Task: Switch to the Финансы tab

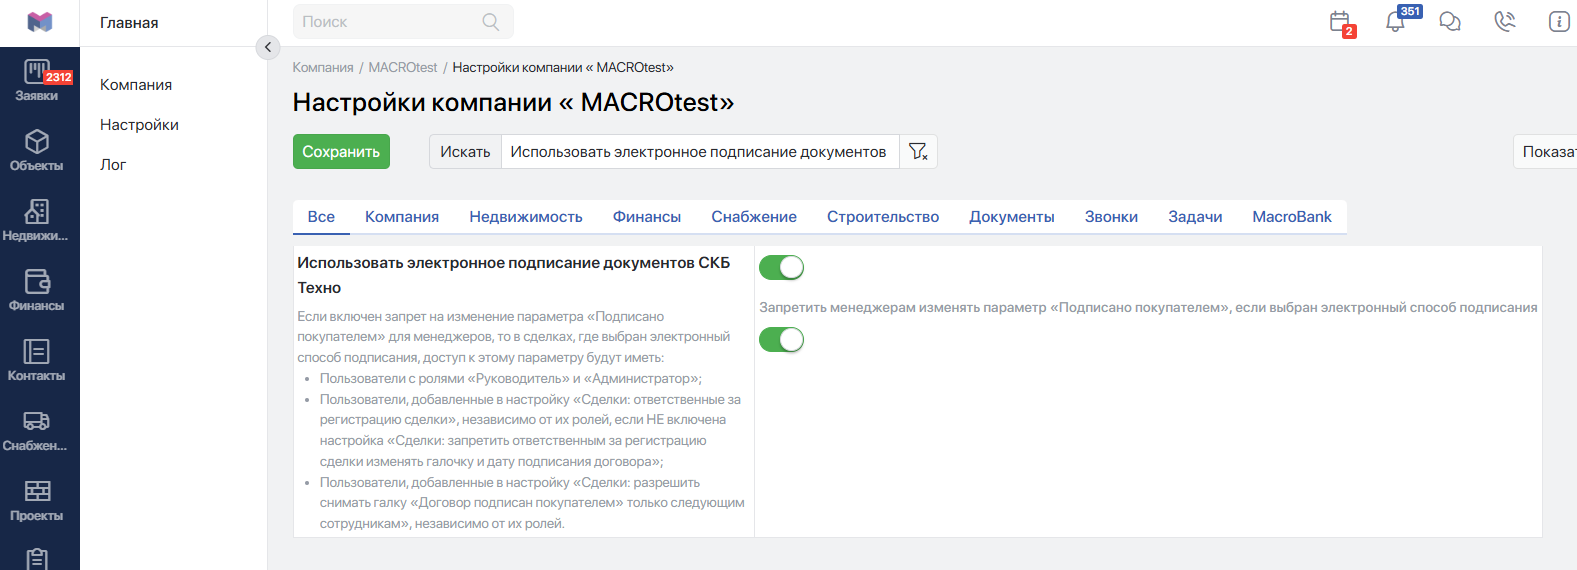Action: coord(647,217)
